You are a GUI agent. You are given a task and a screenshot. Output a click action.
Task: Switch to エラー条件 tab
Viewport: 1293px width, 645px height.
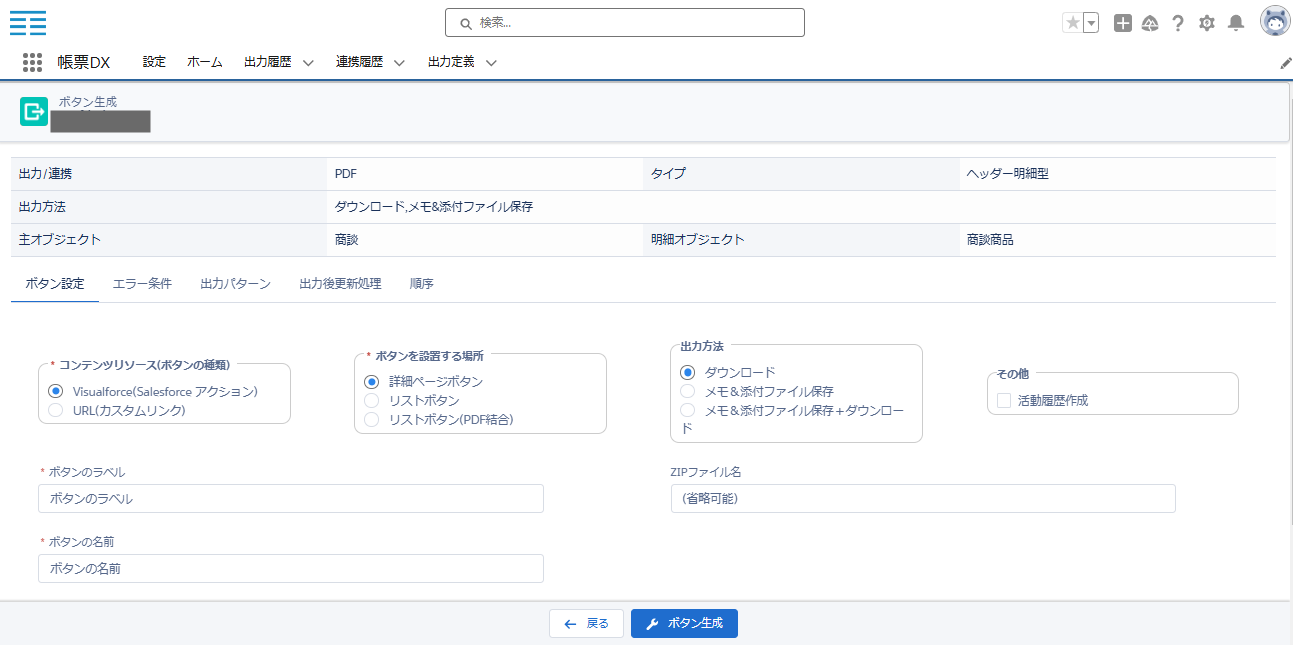click(142, 284)
